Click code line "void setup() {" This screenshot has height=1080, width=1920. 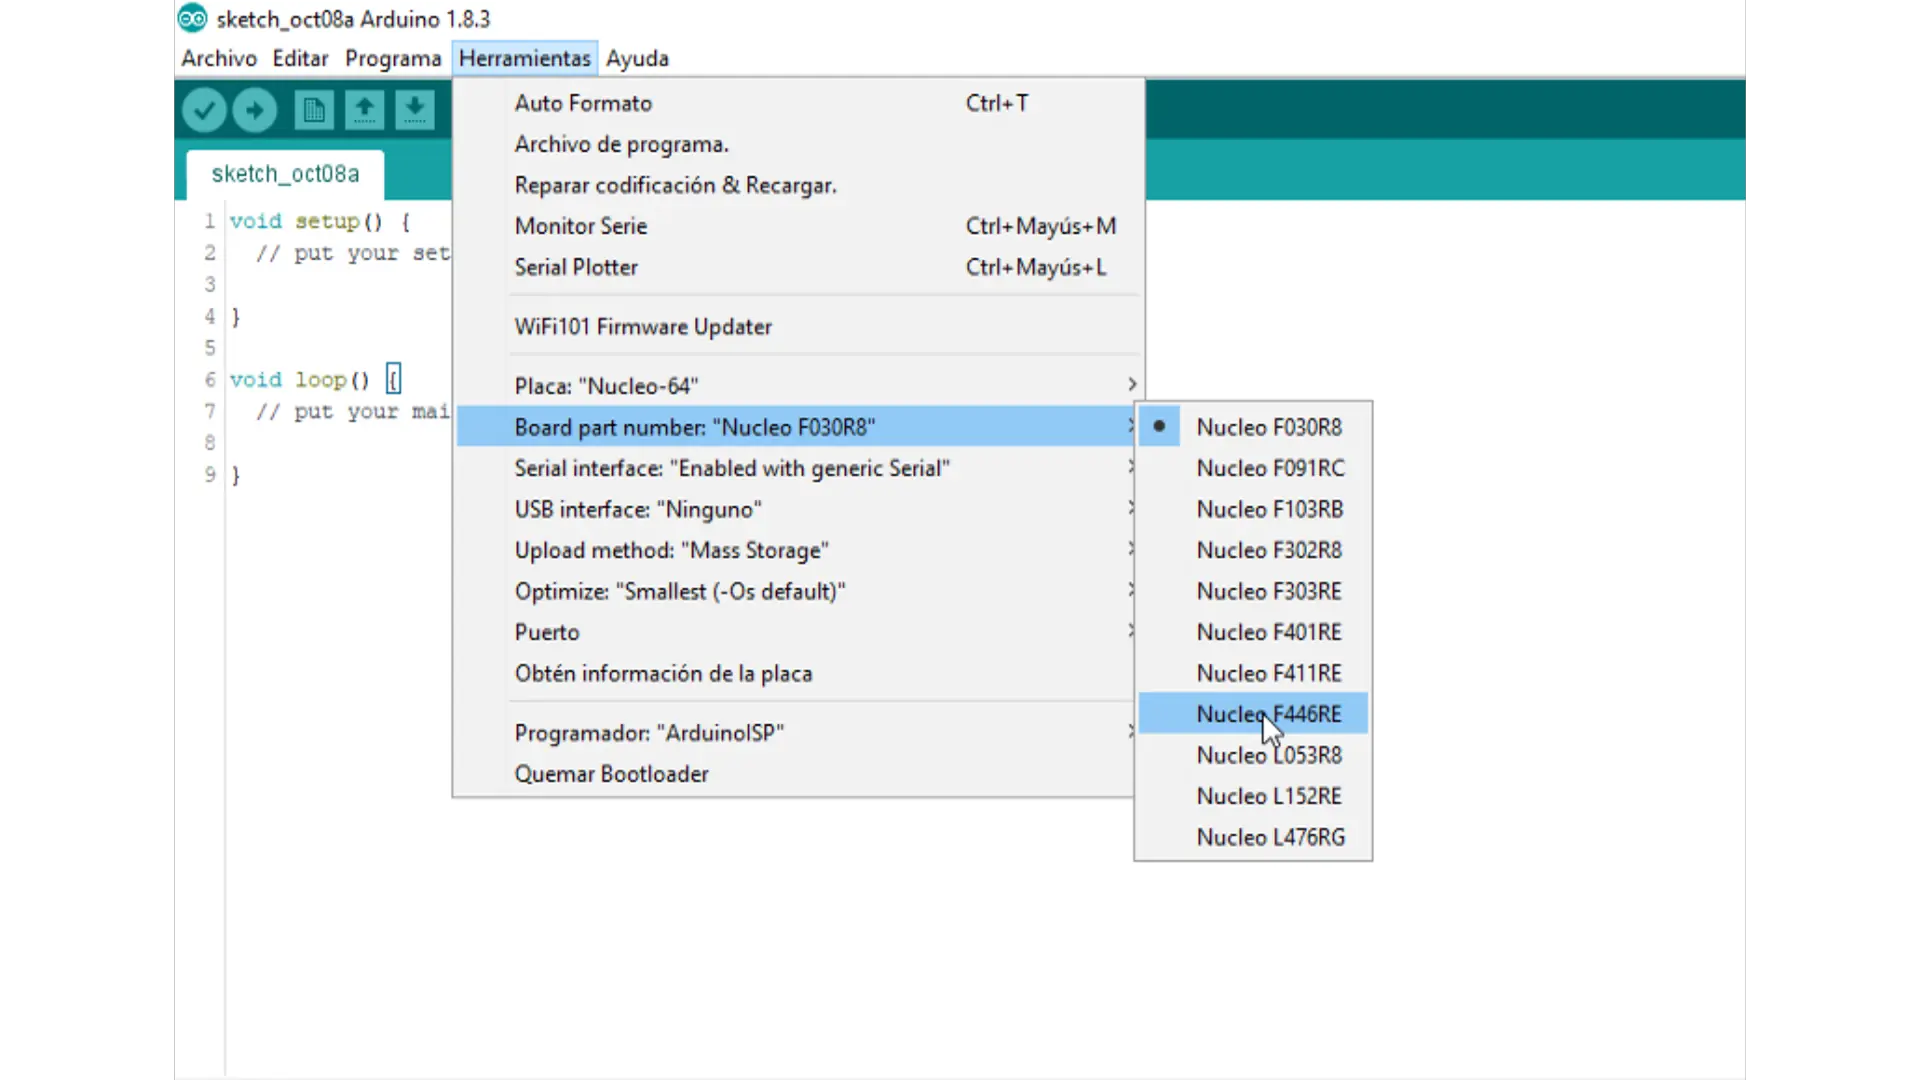pyautogui.click(x=320, y=221)
